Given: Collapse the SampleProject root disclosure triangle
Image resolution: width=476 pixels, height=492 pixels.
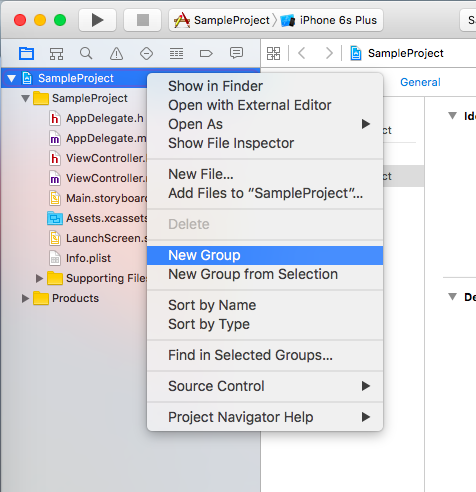Looking at the screenshot, I should (x=12, y=78).
